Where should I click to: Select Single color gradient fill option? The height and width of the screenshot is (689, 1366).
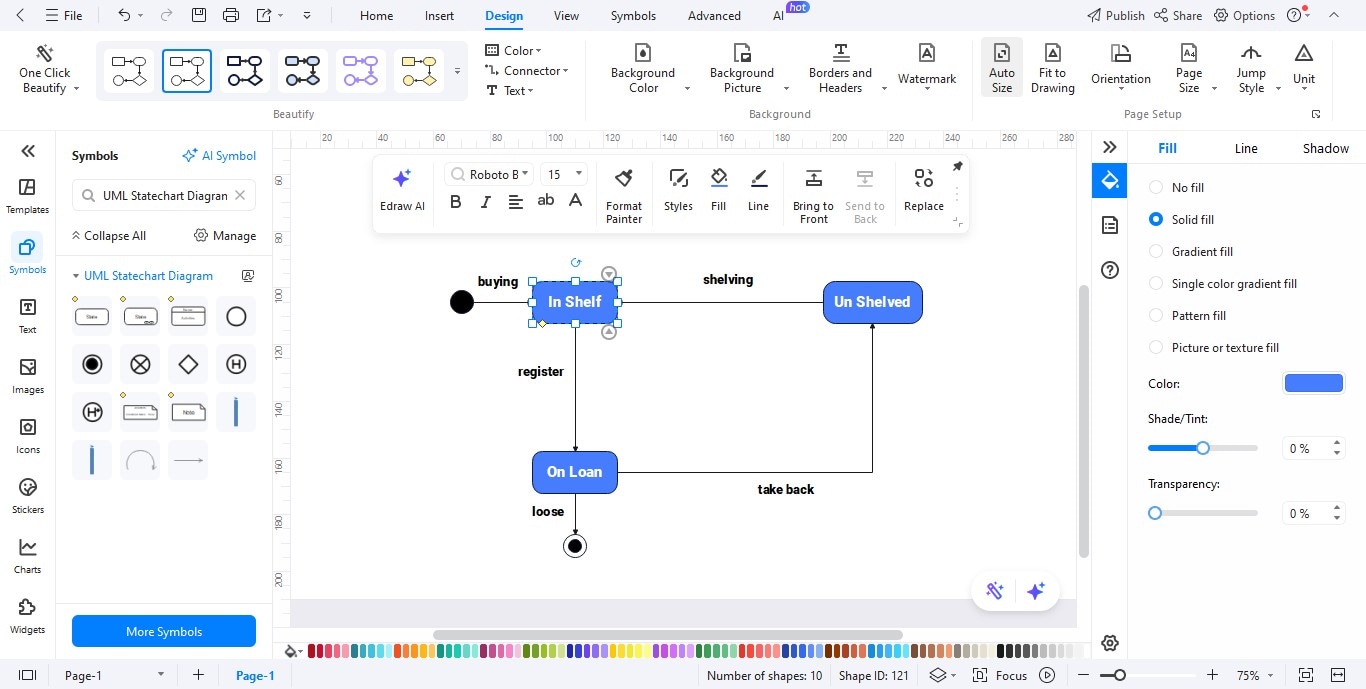click(x=1223, y=283)
